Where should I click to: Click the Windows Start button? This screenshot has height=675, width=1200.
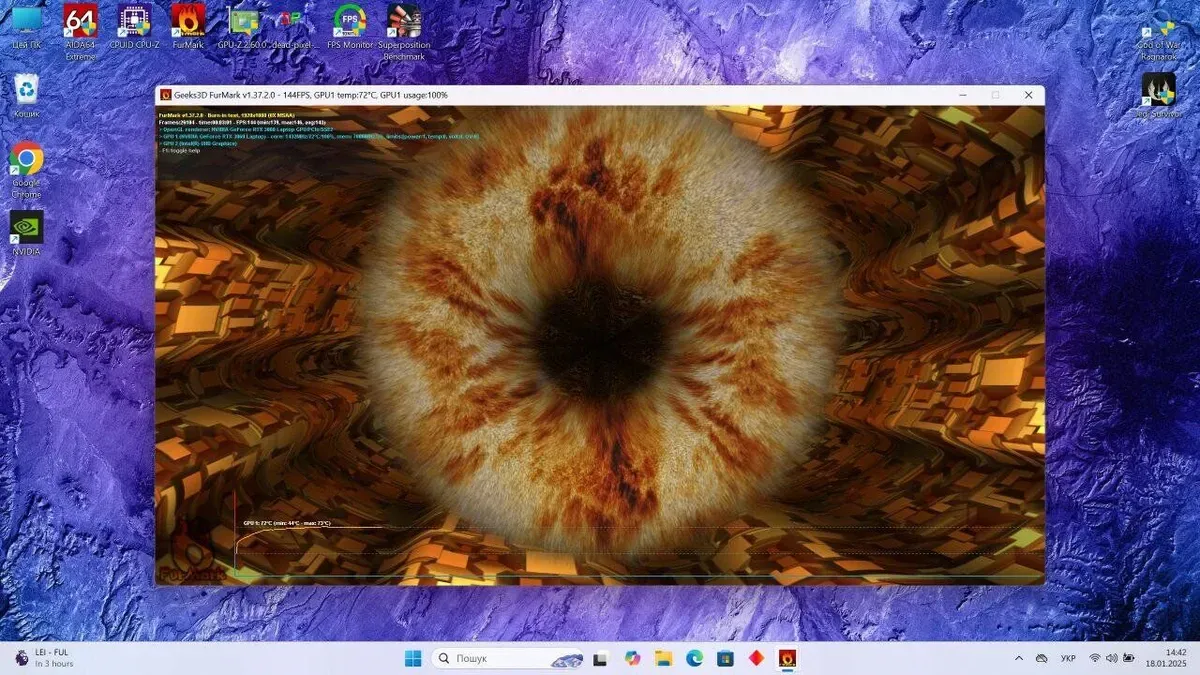[x=412, y=658]
